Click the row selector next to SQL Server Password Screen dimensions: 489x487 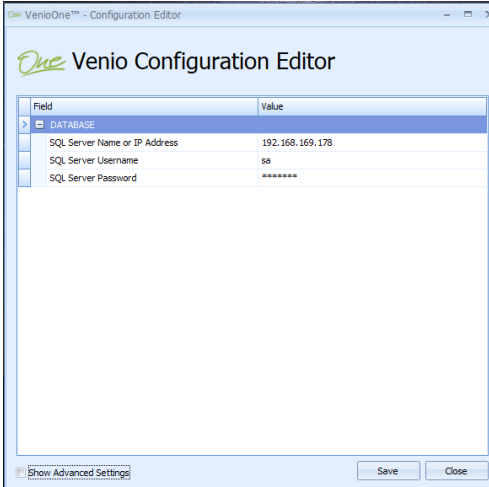[24, 178]
